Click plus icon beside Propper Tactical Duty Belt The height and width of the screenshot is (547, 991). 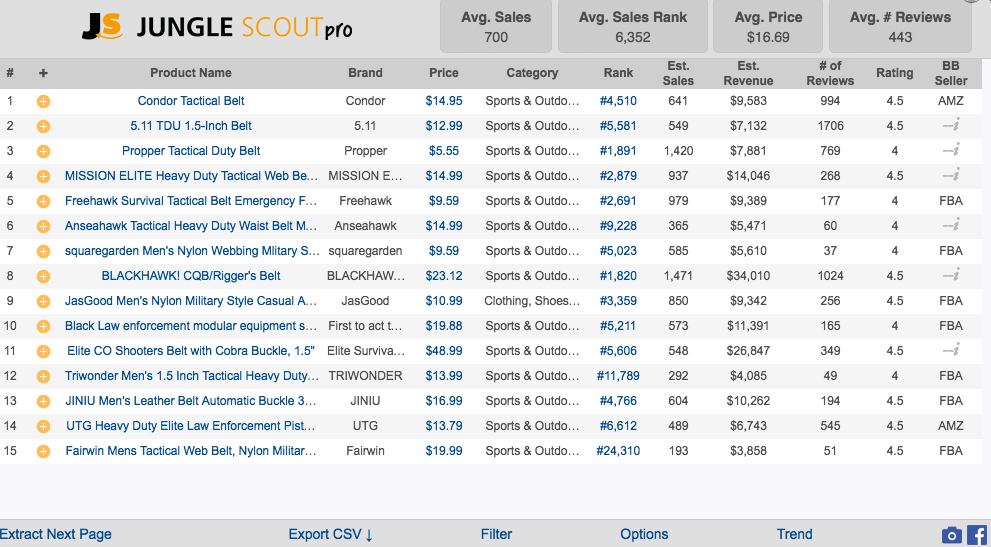(x=43, y=151)
